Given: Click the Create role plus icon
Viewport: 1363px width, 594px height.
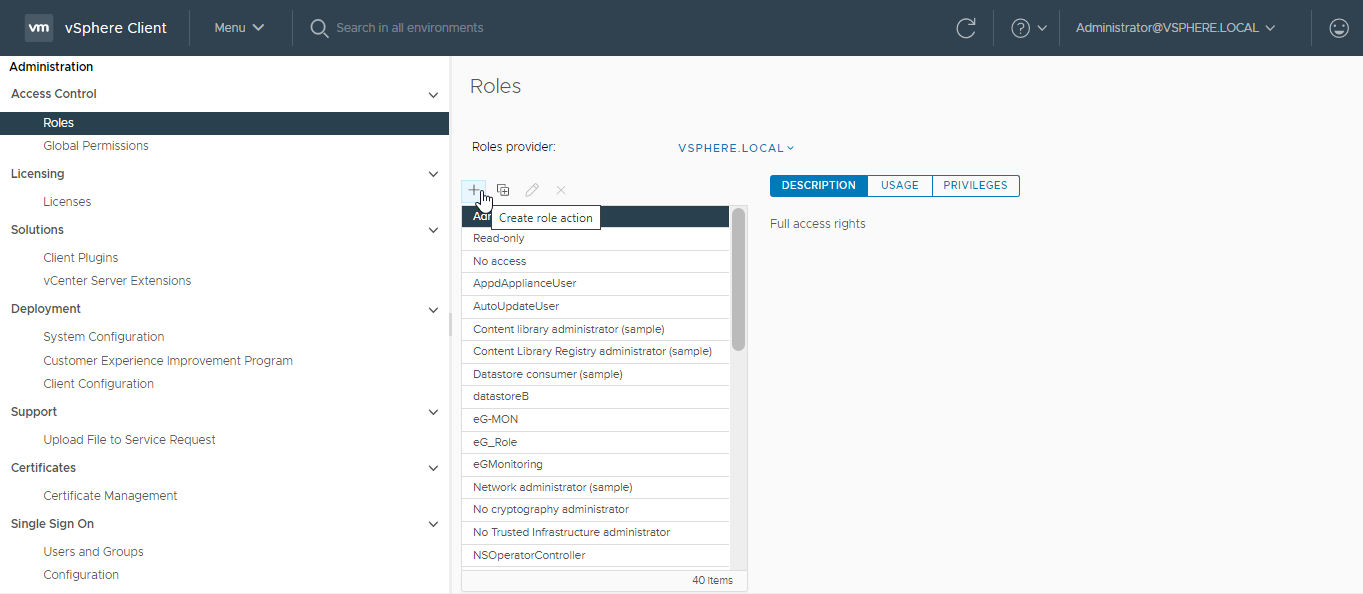Looking at the screenshot, I should (474, 189).
